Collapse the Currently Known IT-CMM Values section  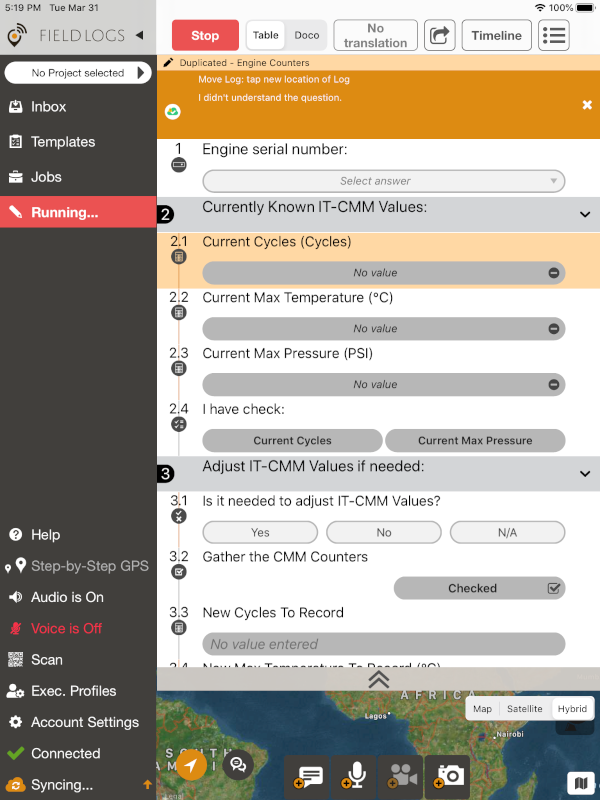(585, 214)
